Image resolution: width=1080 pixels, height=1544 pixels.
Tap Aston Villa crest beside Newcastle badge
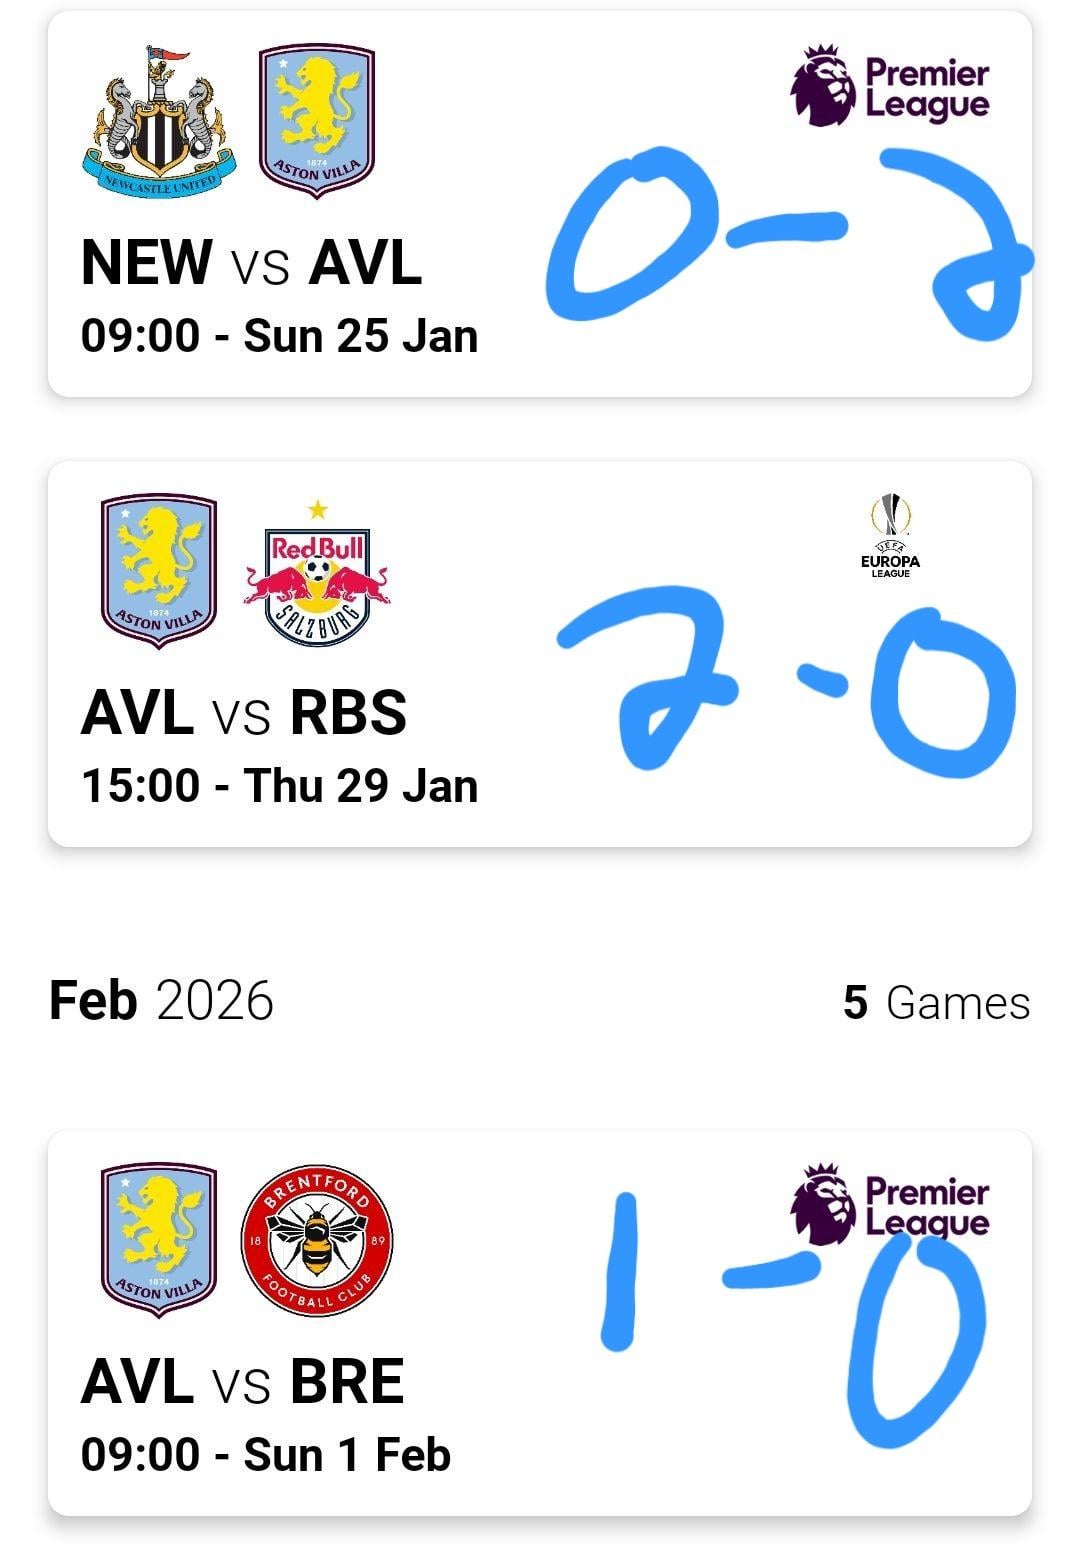point(316,120)
